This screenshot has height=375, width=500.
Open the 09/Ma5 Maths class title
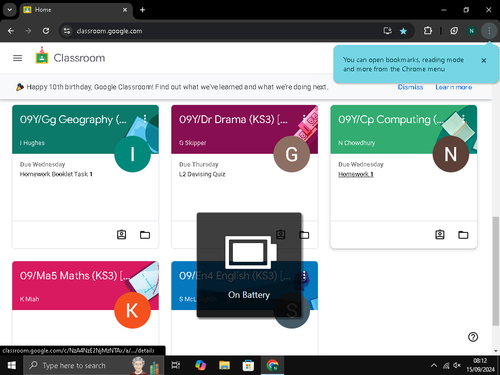[x=75, y=276]
